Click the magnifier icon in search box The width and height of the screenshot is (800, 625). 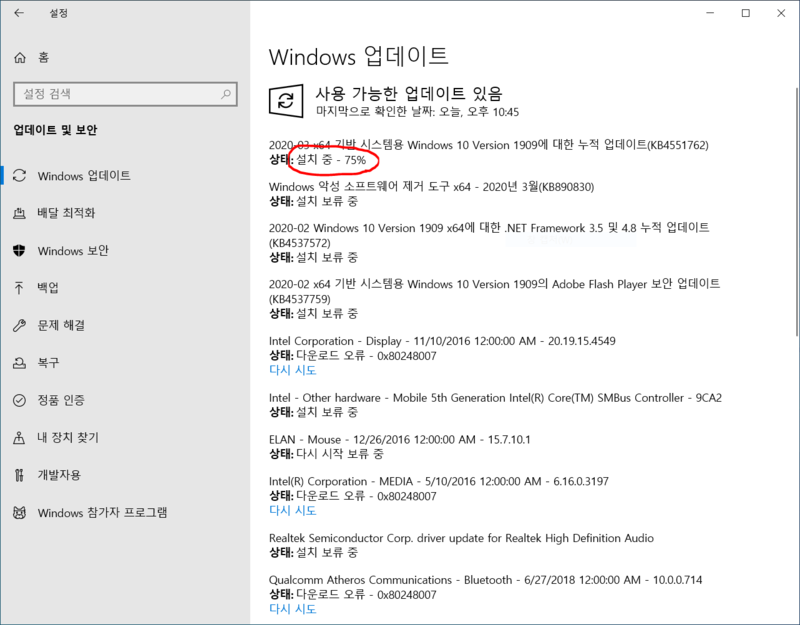(226, 94)
